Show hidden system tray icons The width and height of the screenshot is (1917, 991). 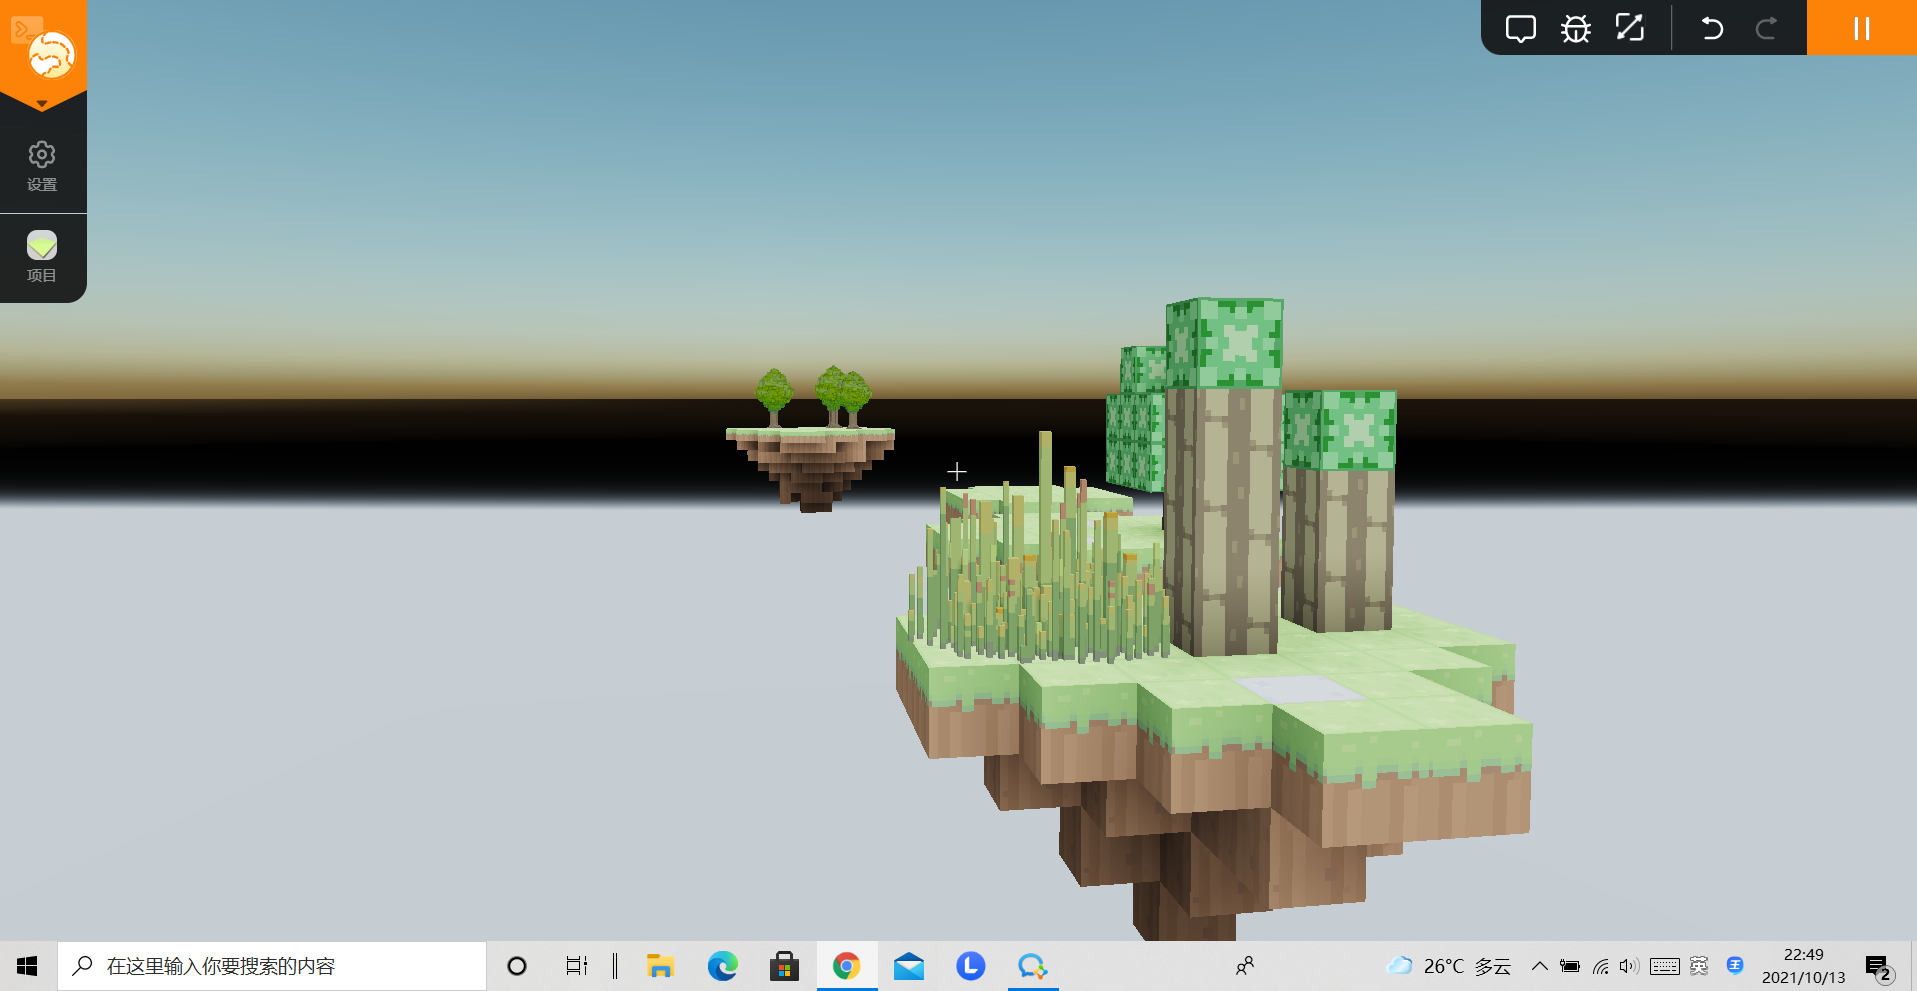pos(1540,966)
